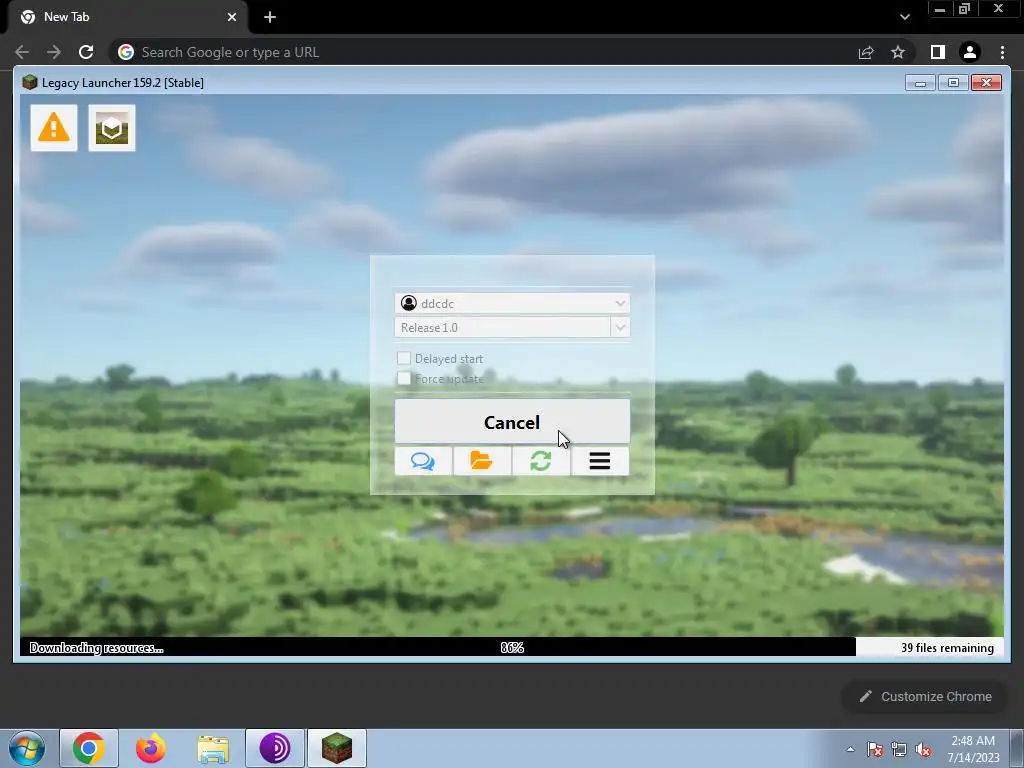
Task: Click the Chrome reload page icon
Action: coord(86,52)
